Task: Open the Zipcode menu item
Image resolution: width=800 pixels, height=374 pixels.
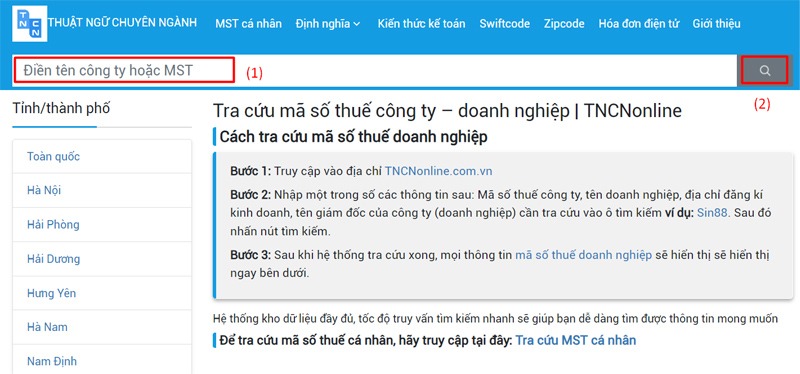Action: point(564,23)
